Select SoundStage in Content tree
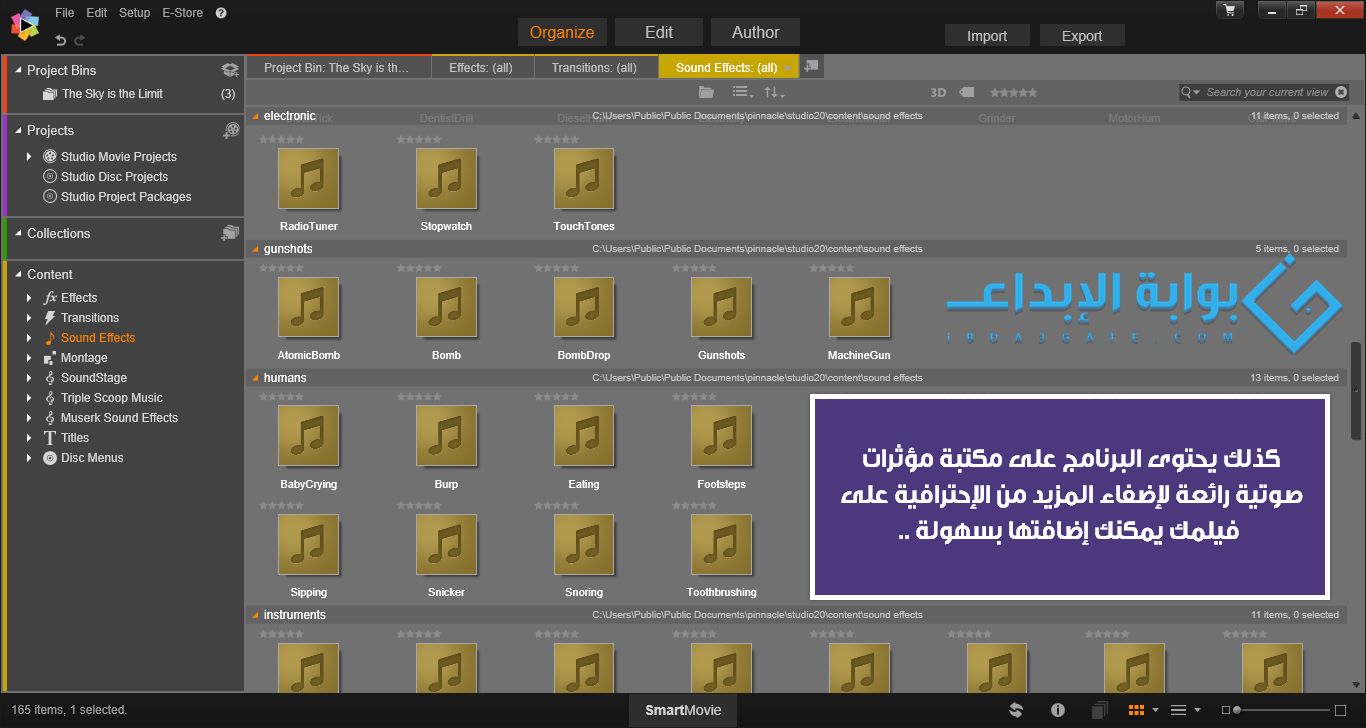The height and width of the screenshot is (728, 1366). (x=94, y=378)
